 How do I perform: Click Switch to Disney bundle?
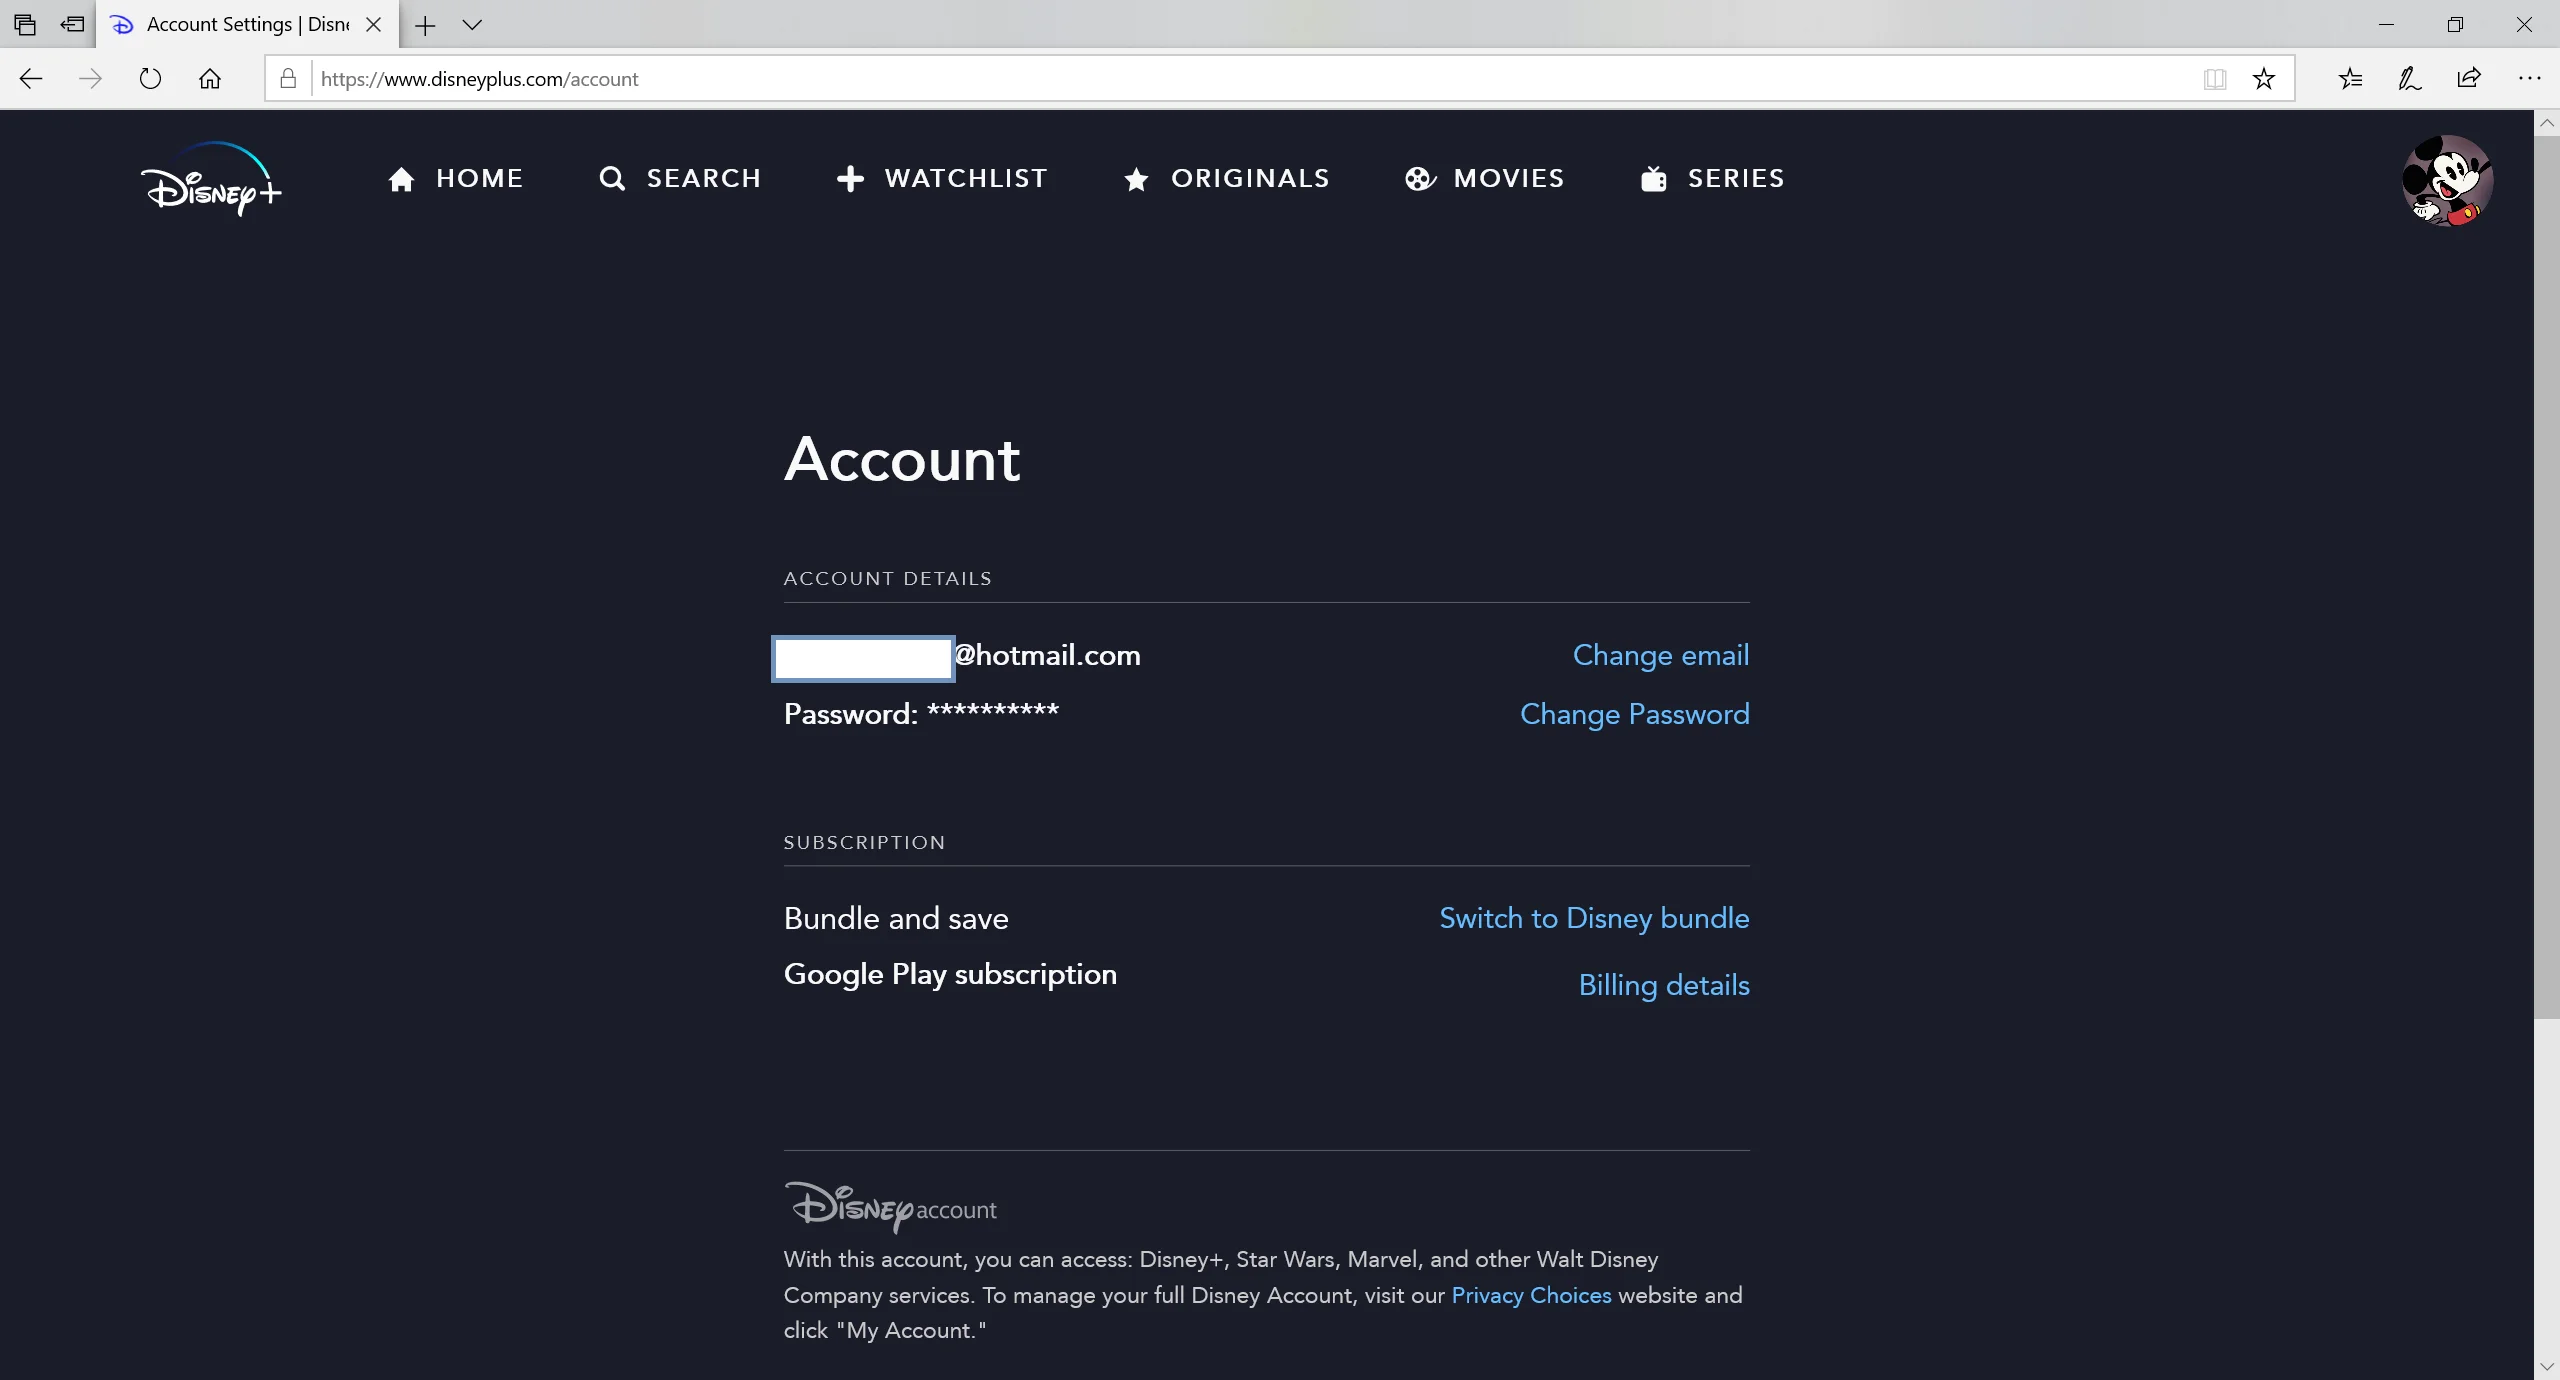click(1593, 918)
